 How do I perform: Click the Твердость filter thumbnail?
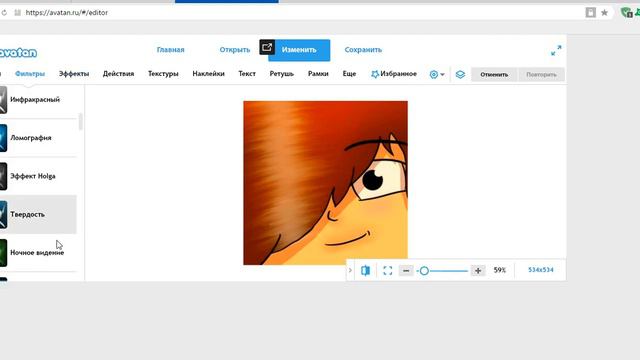(x=3, y=214)
